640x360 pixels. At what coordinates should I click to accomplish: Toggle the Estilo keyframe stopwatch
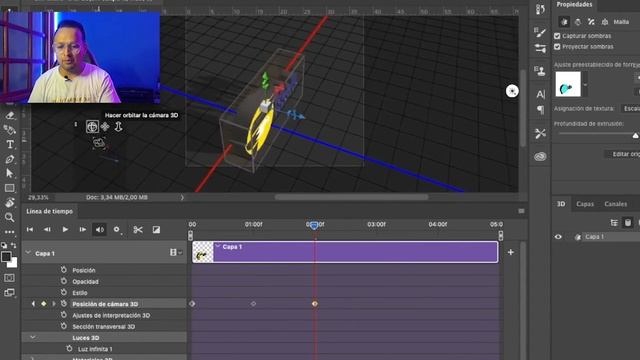tap(64, 292)
